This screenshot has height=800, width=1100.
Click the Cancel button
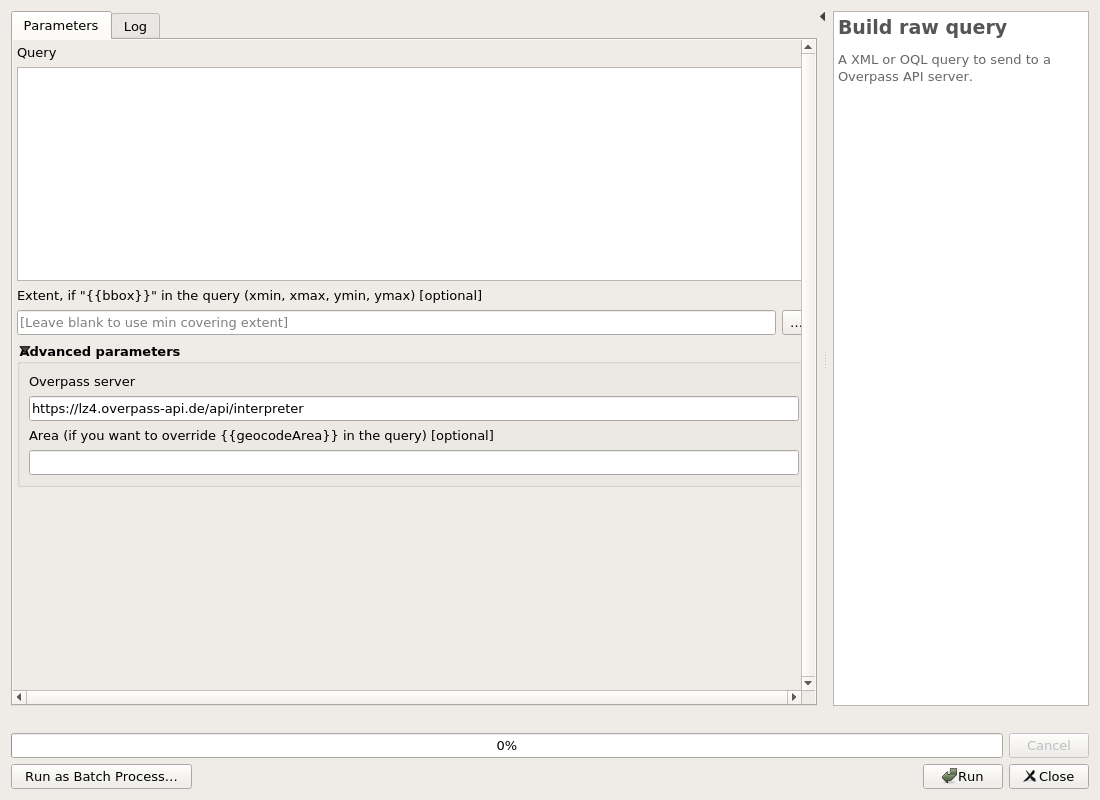point(1048,745)
